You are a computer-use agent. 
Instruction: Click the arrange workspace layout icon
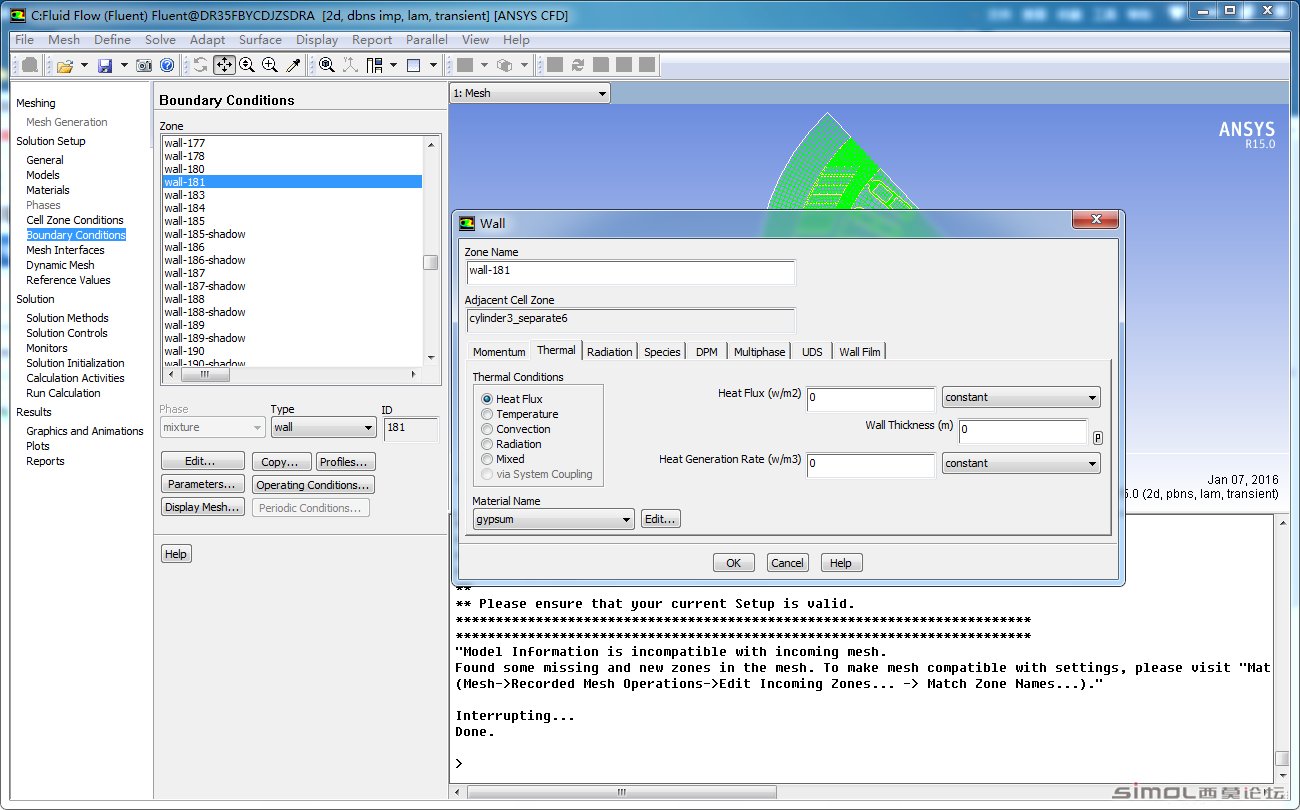[x=374, y=65]
